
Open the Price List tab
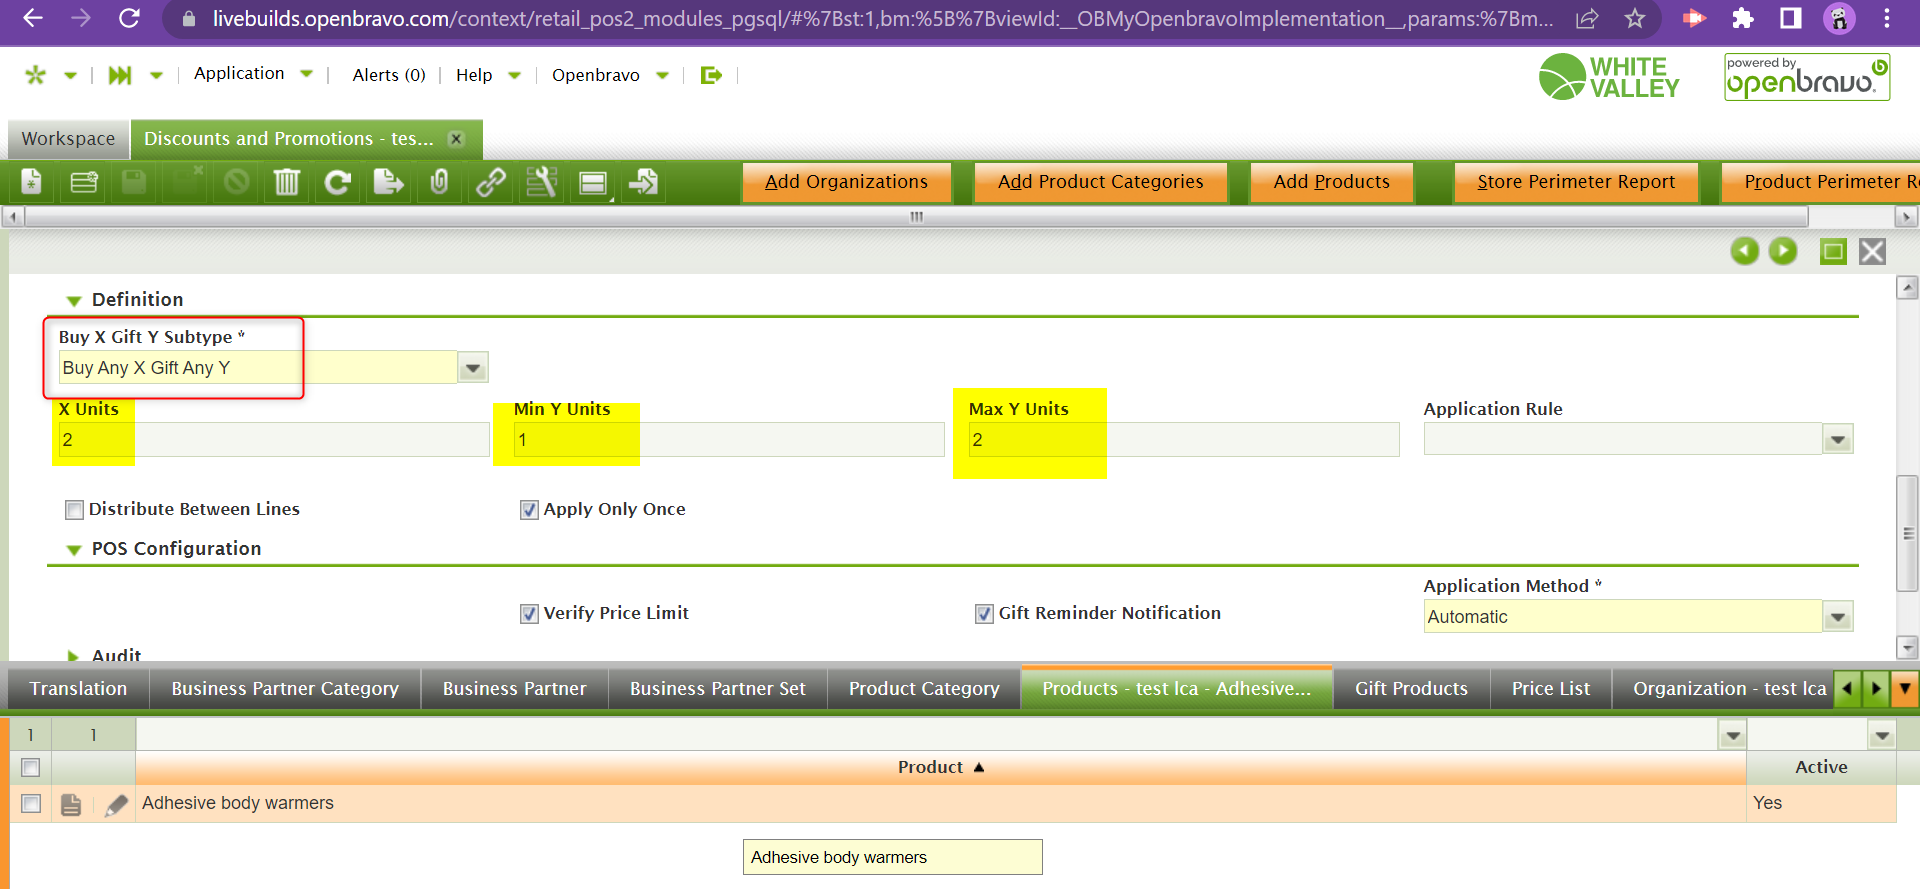click(x=1550, y=689)
